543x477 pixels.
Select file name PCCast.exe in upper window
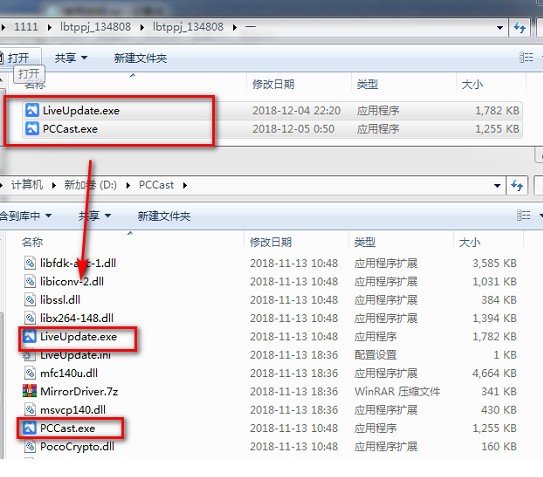(70, 129)
